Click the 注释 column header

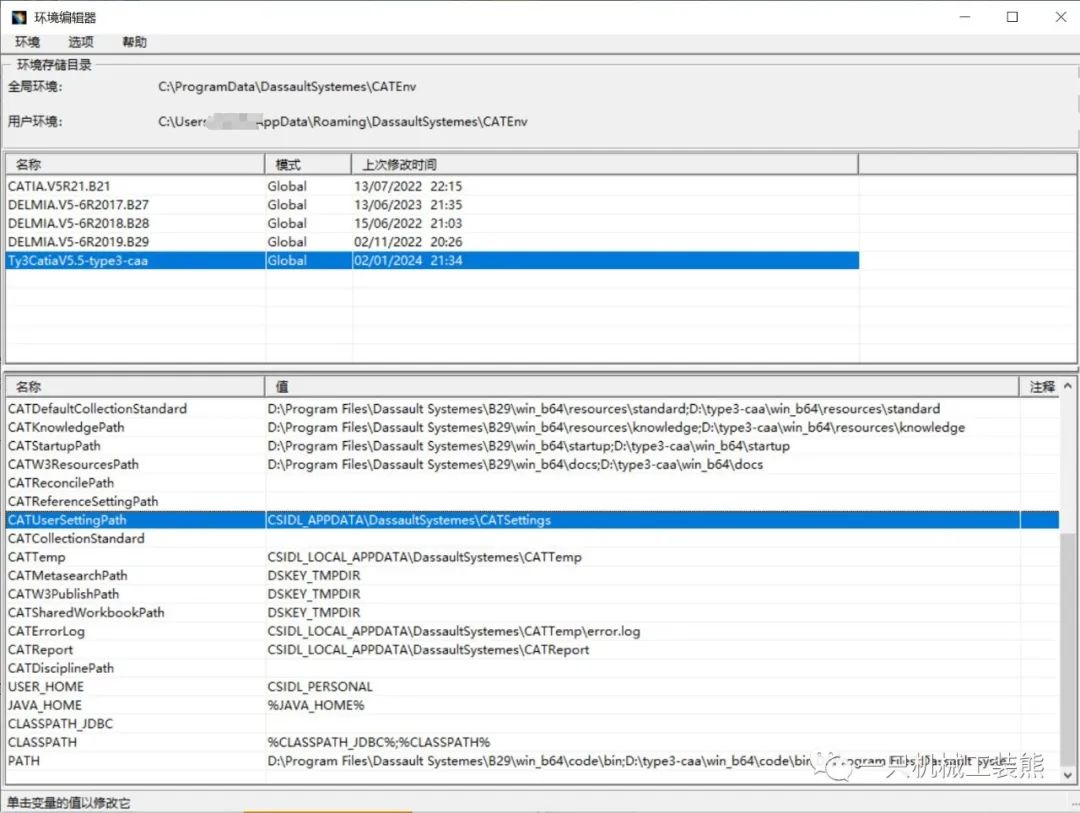pyautogui.click(x=1041, y=387)
